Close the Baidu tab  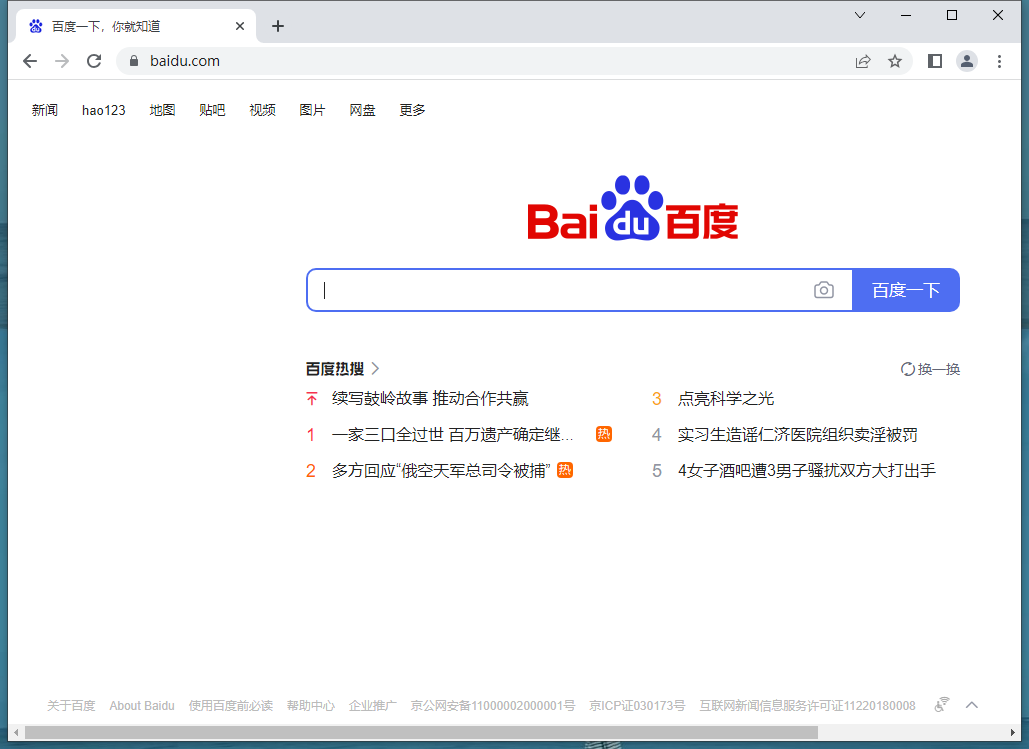240,26
